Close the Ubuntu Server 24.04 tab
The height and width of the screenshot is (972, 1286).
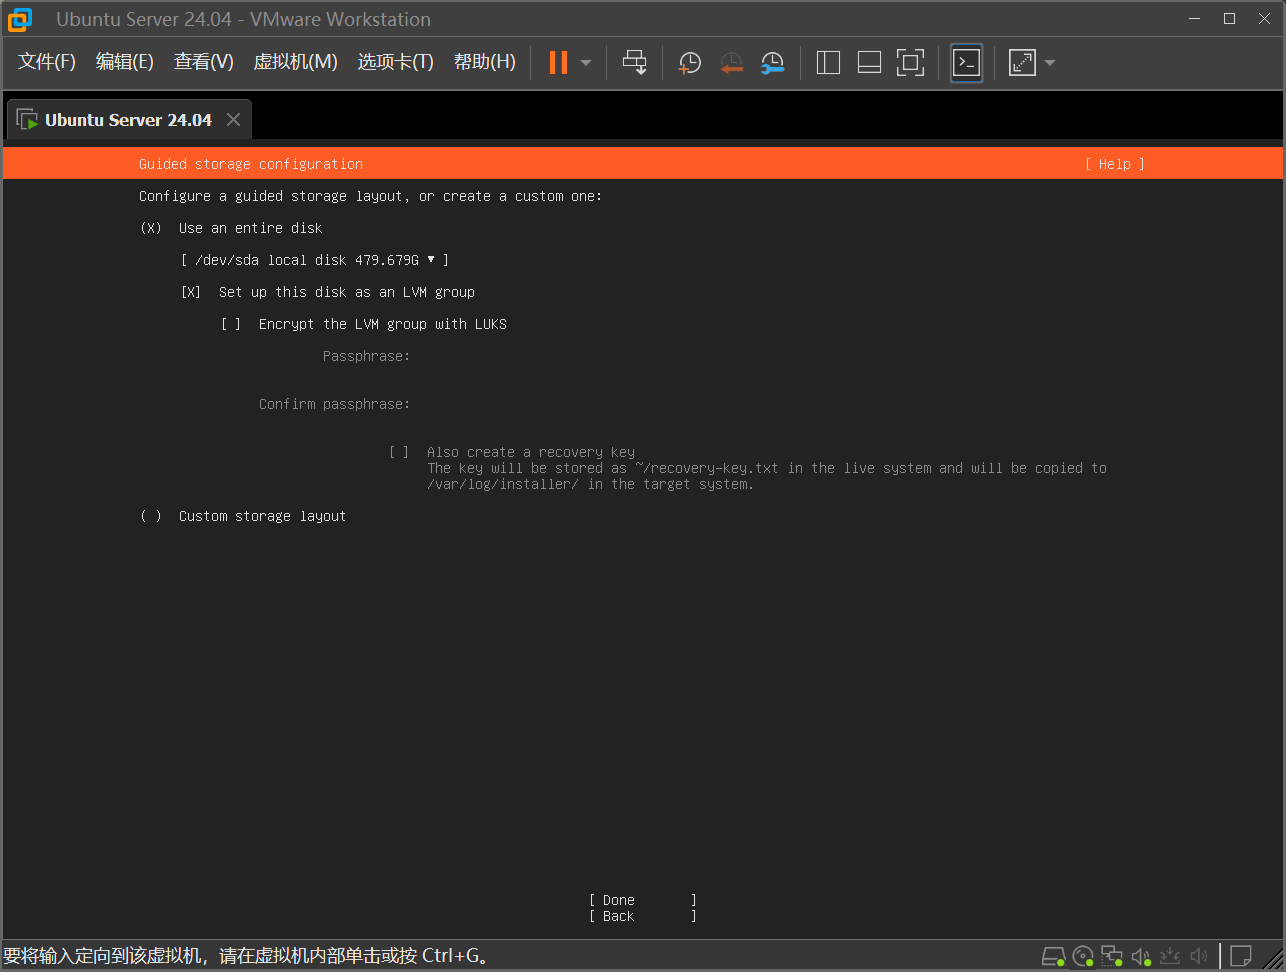click(233, 120)
